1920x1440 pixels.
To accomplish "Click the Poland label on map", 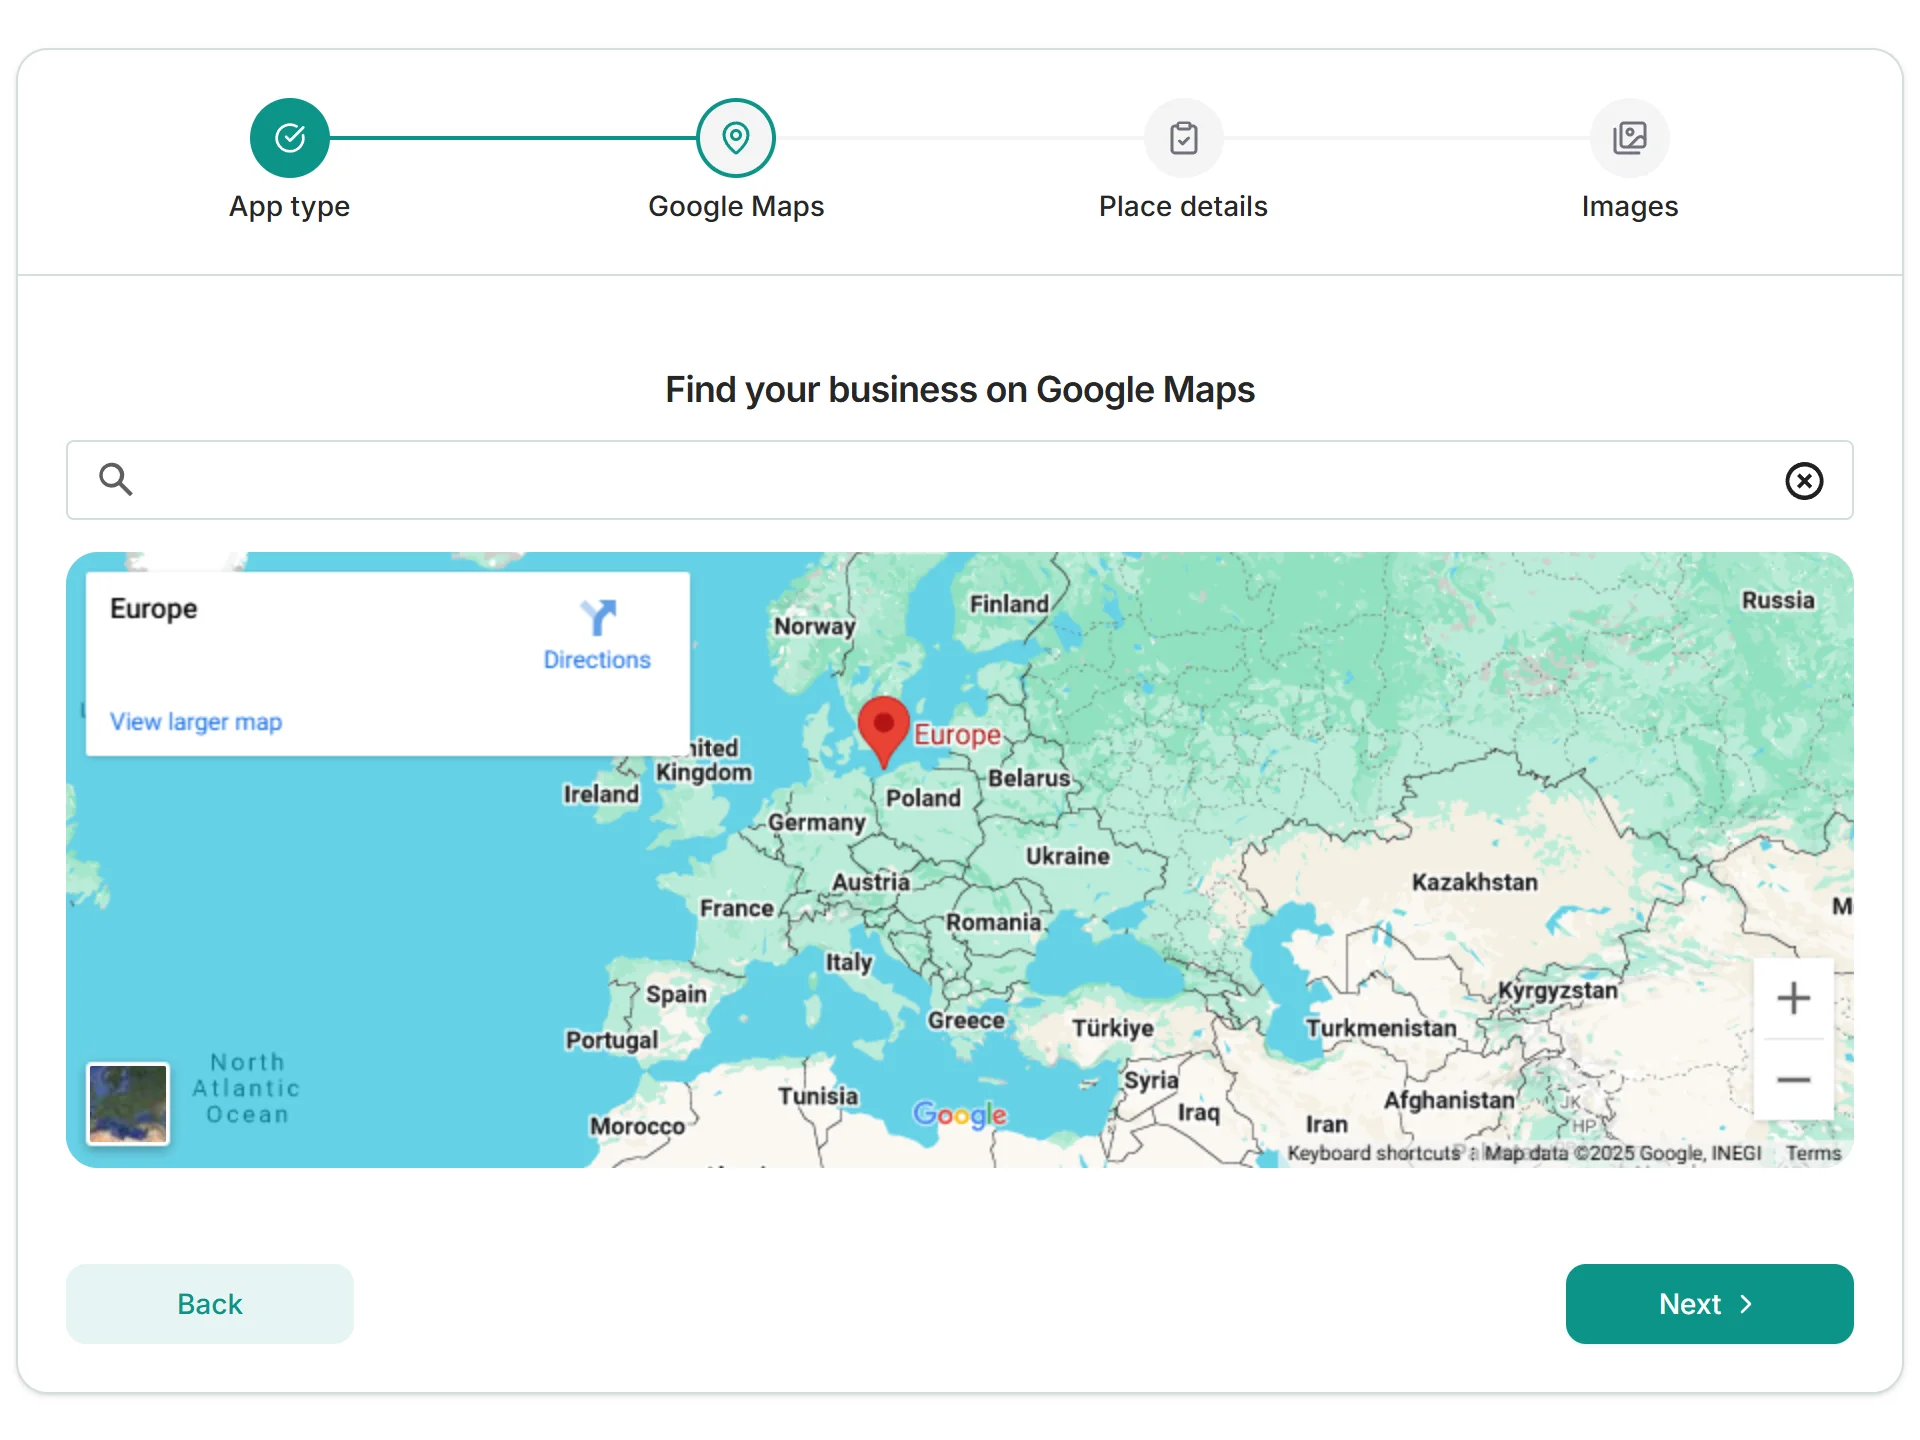I will 923,798.
